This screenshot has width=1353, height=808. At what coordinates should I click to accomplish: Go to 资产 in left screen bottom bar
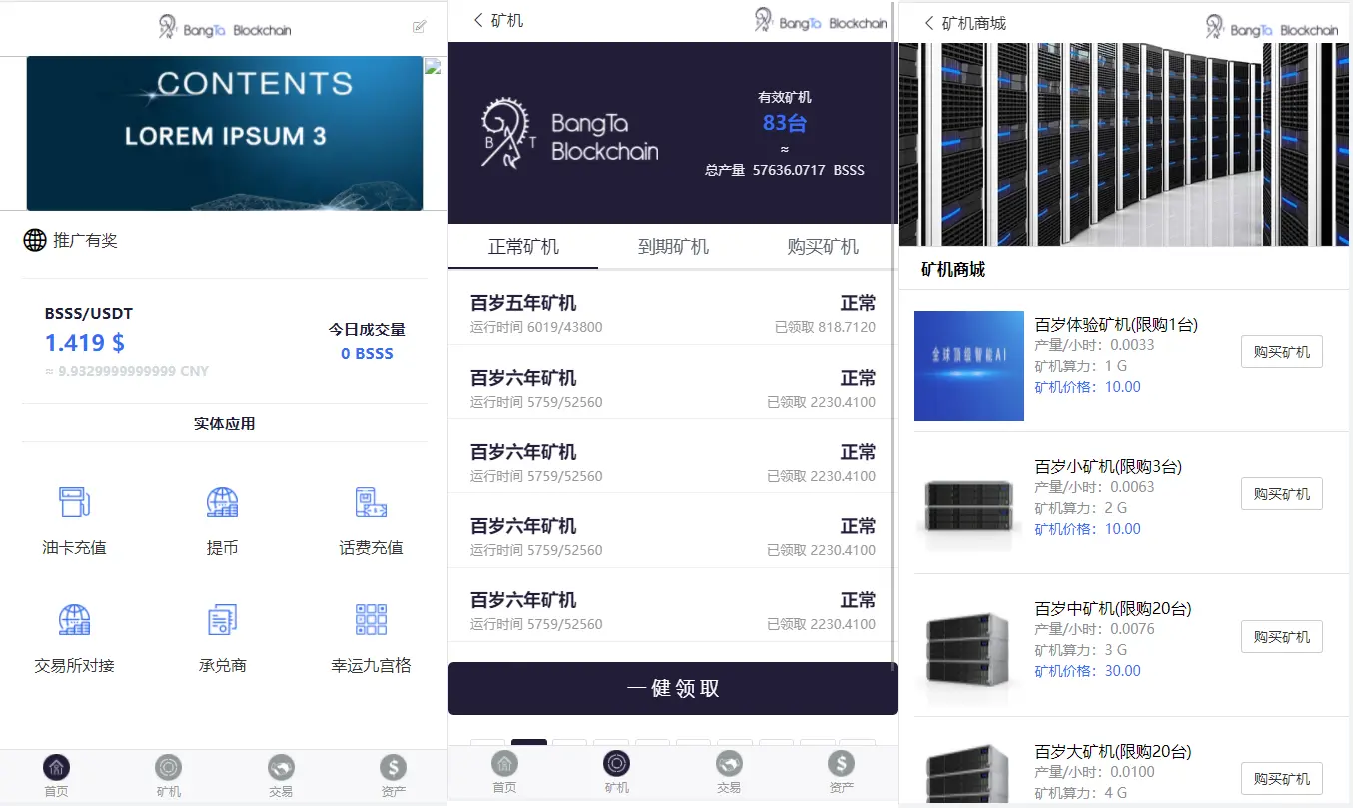(x=393, y=776)
